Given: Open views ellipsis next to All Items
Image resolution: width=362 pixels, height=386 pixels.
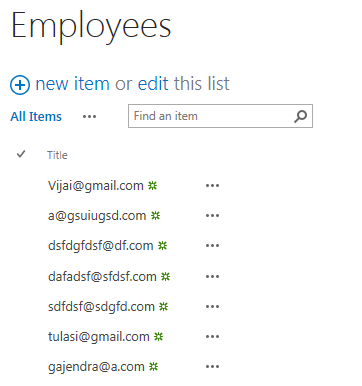Looking at the screenshot, I should (x=89, y=117).
